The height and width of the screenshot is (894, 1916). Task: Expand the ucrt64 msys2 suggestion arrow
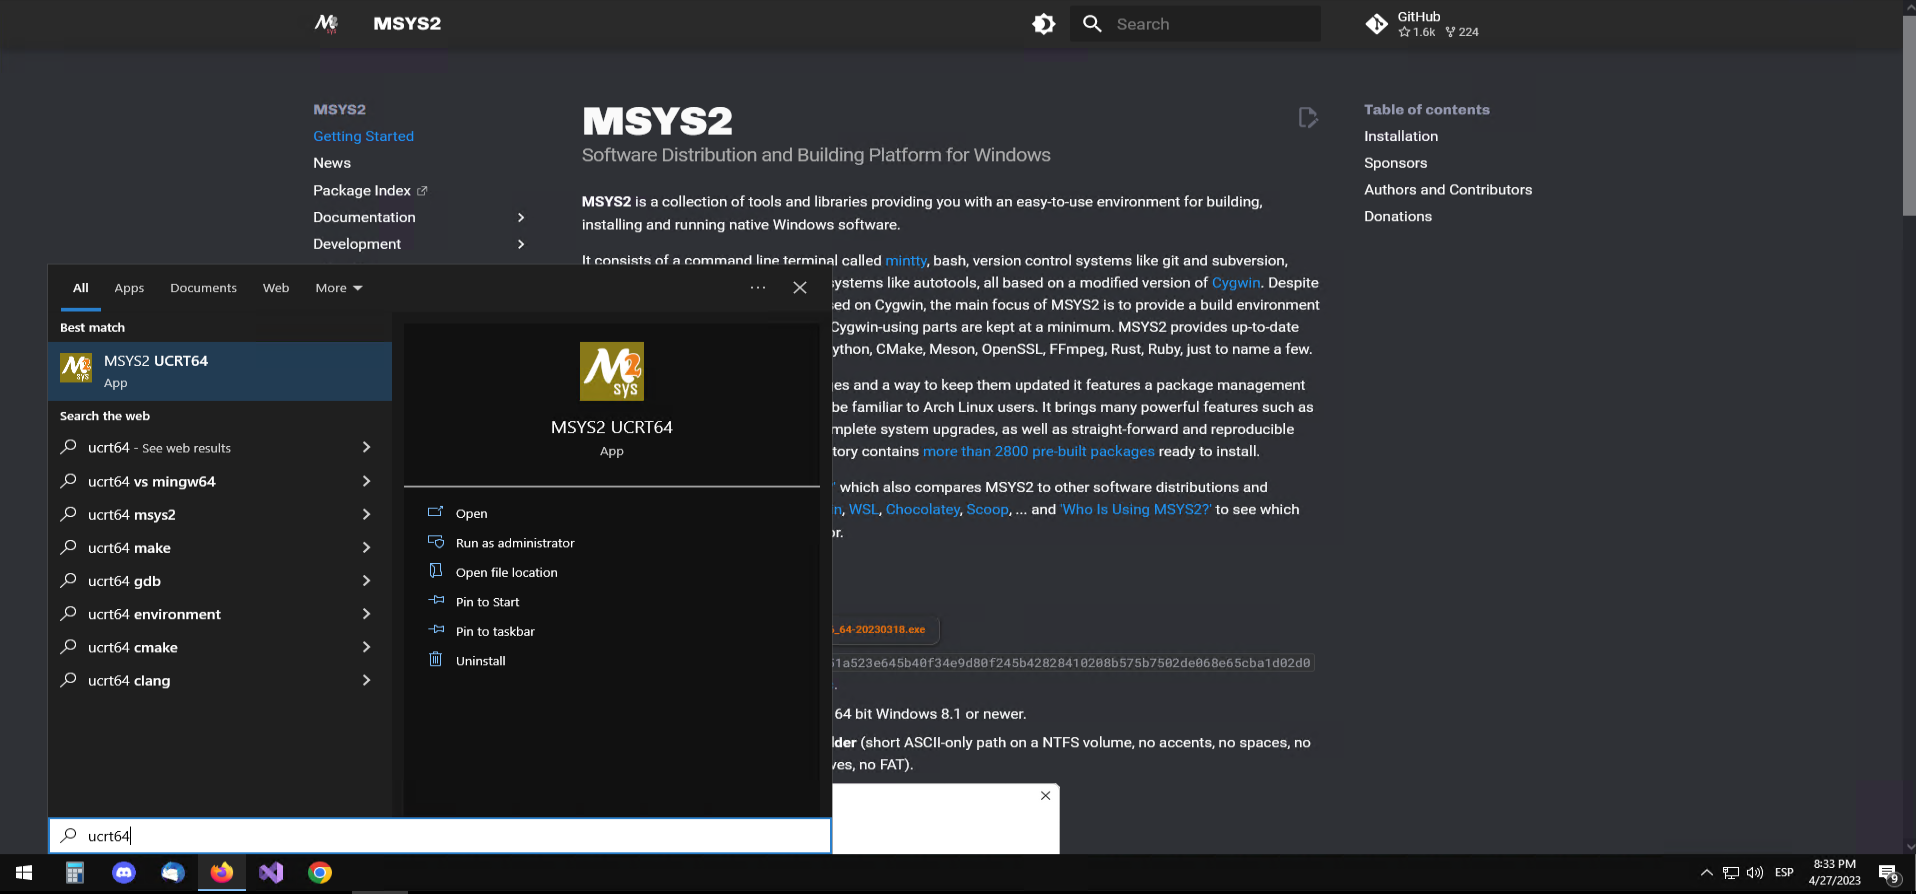click(366, 514)
